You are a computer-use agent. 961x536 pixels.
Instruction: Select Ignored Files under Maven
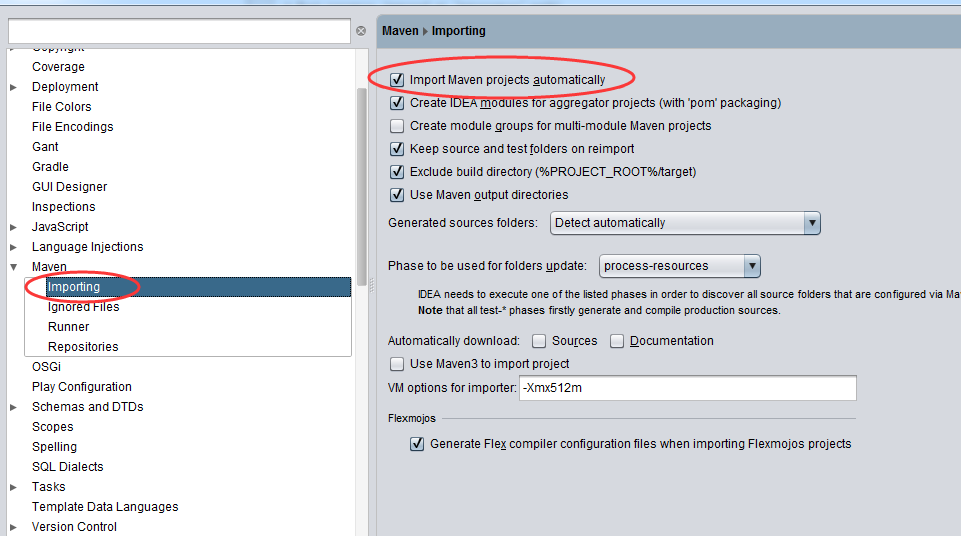(83, 307)
